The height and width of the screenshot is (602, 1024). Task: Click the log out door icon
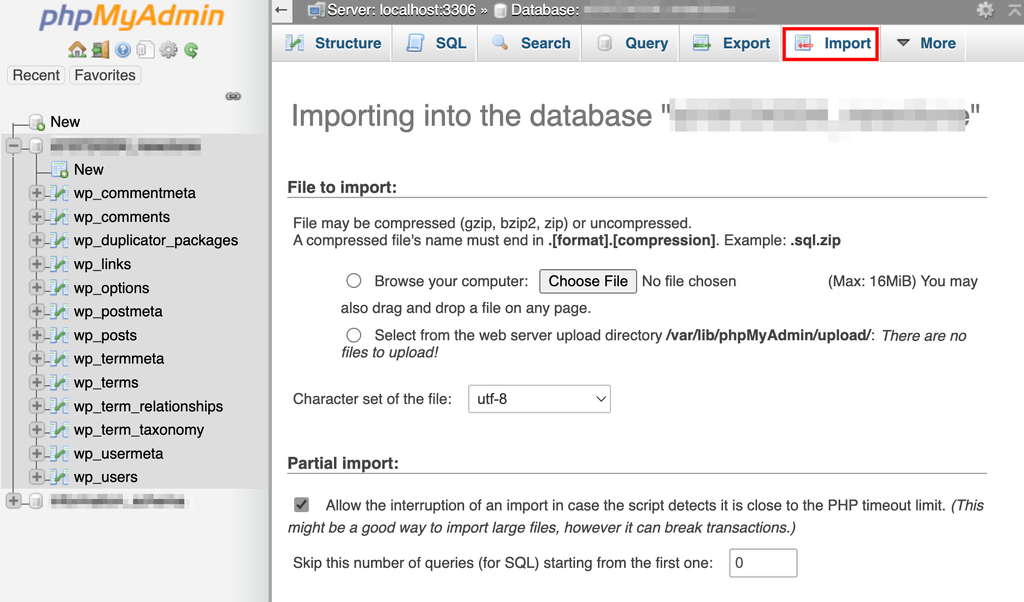101,50
